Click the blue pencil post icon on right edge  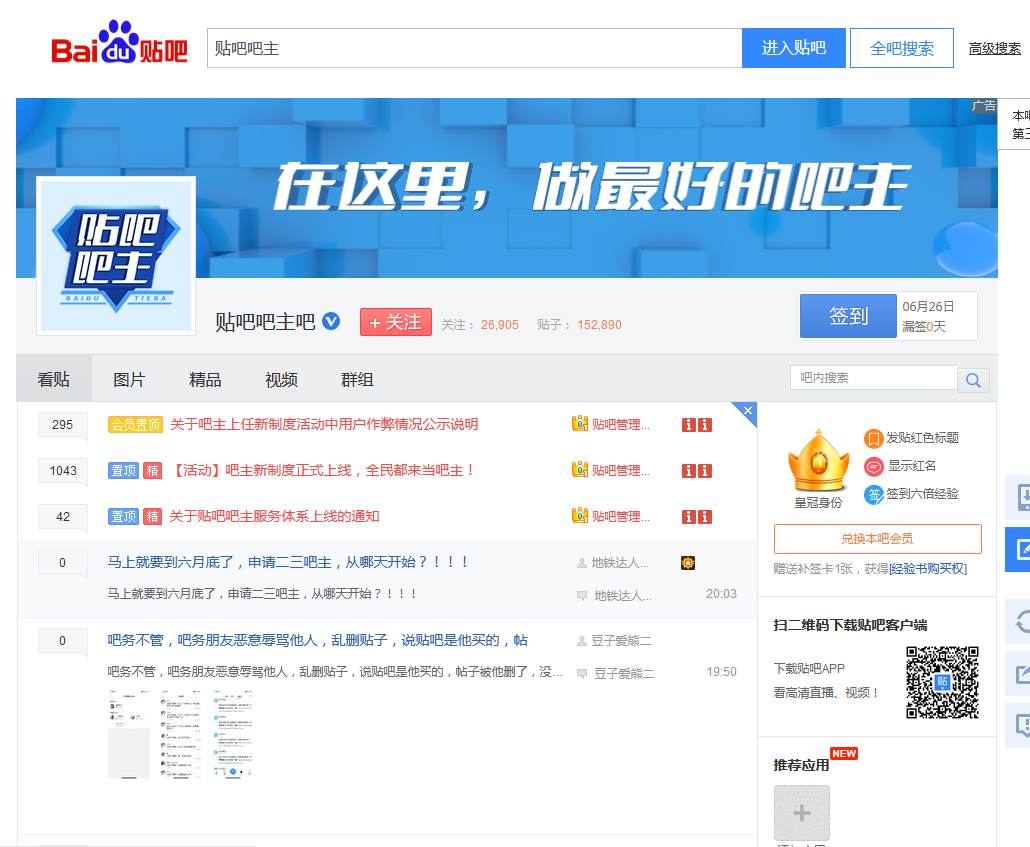[1020, 549]
